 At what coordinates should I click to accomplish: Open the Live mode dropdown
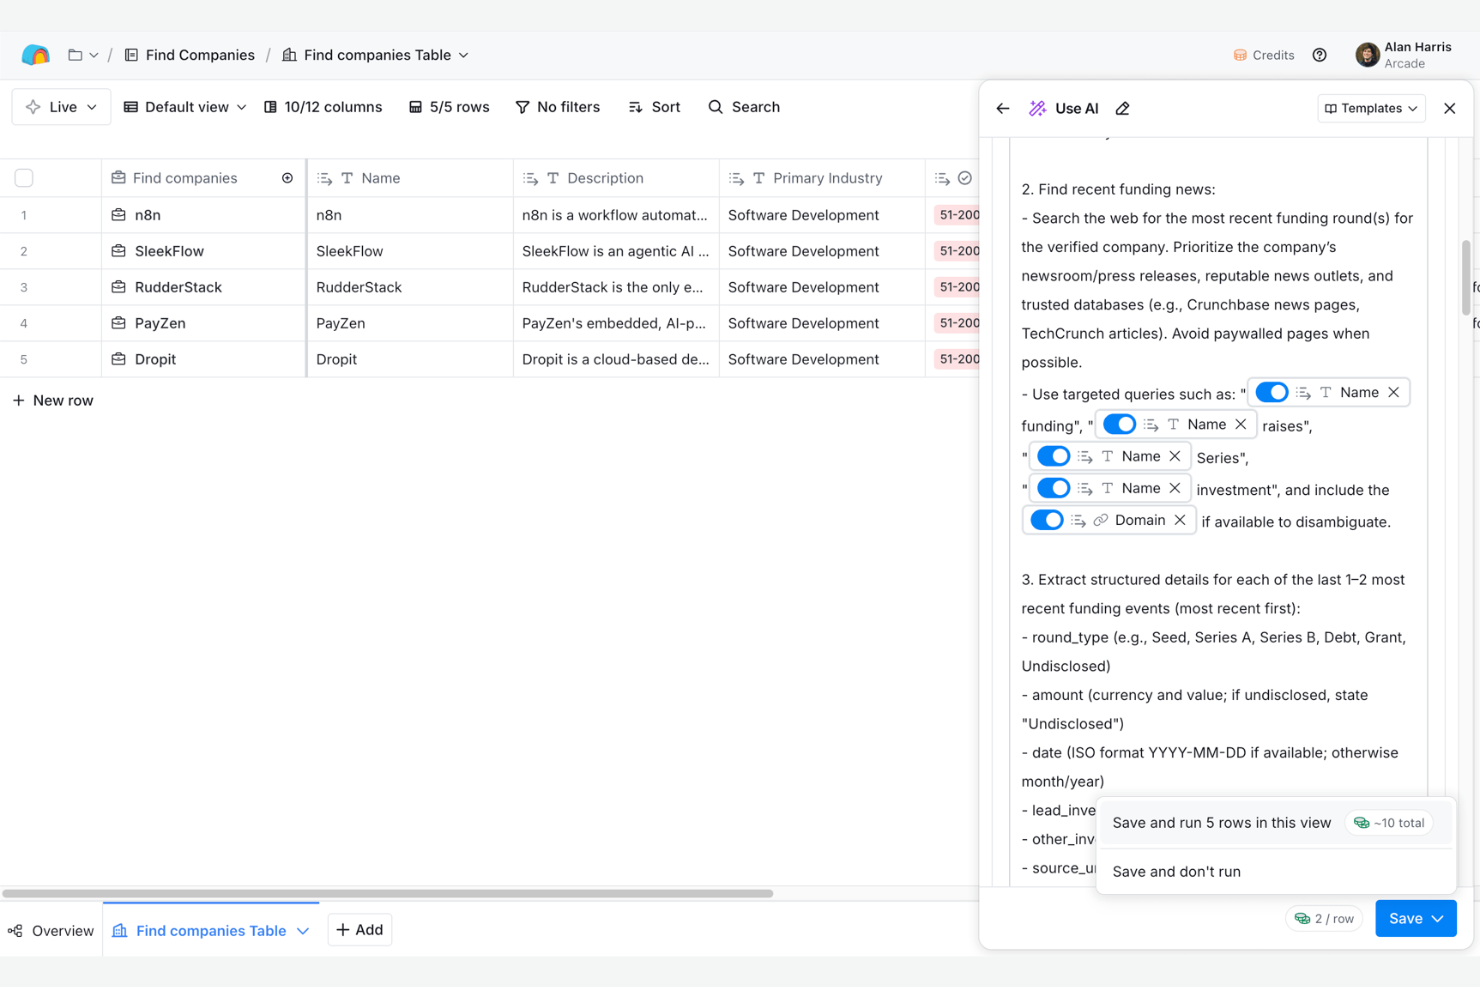click(60, 106)
